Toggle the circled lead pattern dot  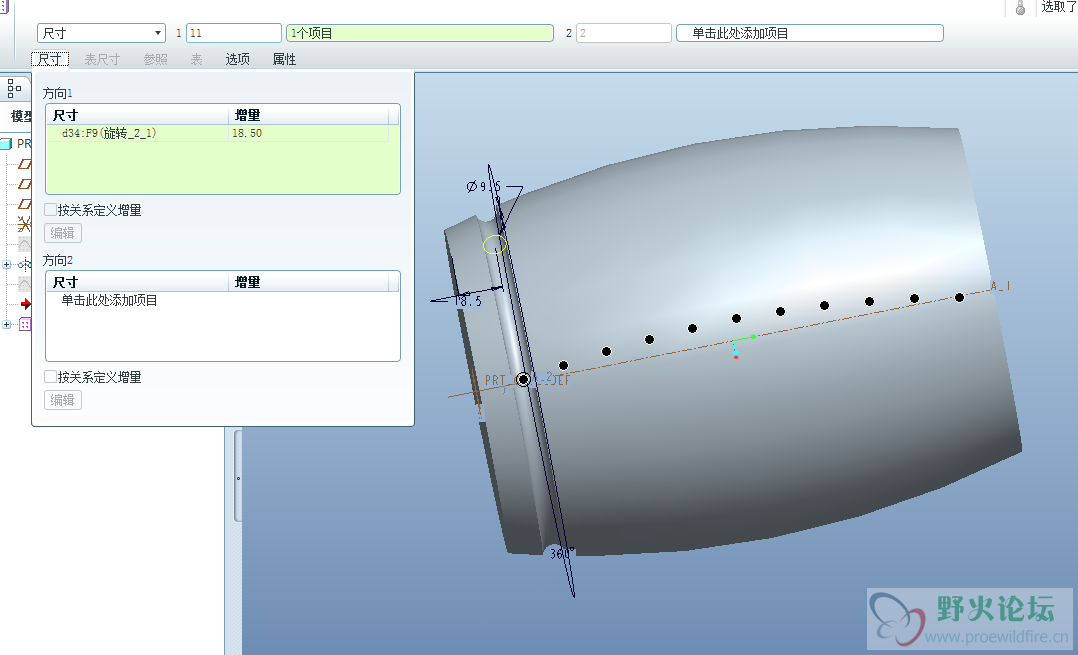coord(523,379)
